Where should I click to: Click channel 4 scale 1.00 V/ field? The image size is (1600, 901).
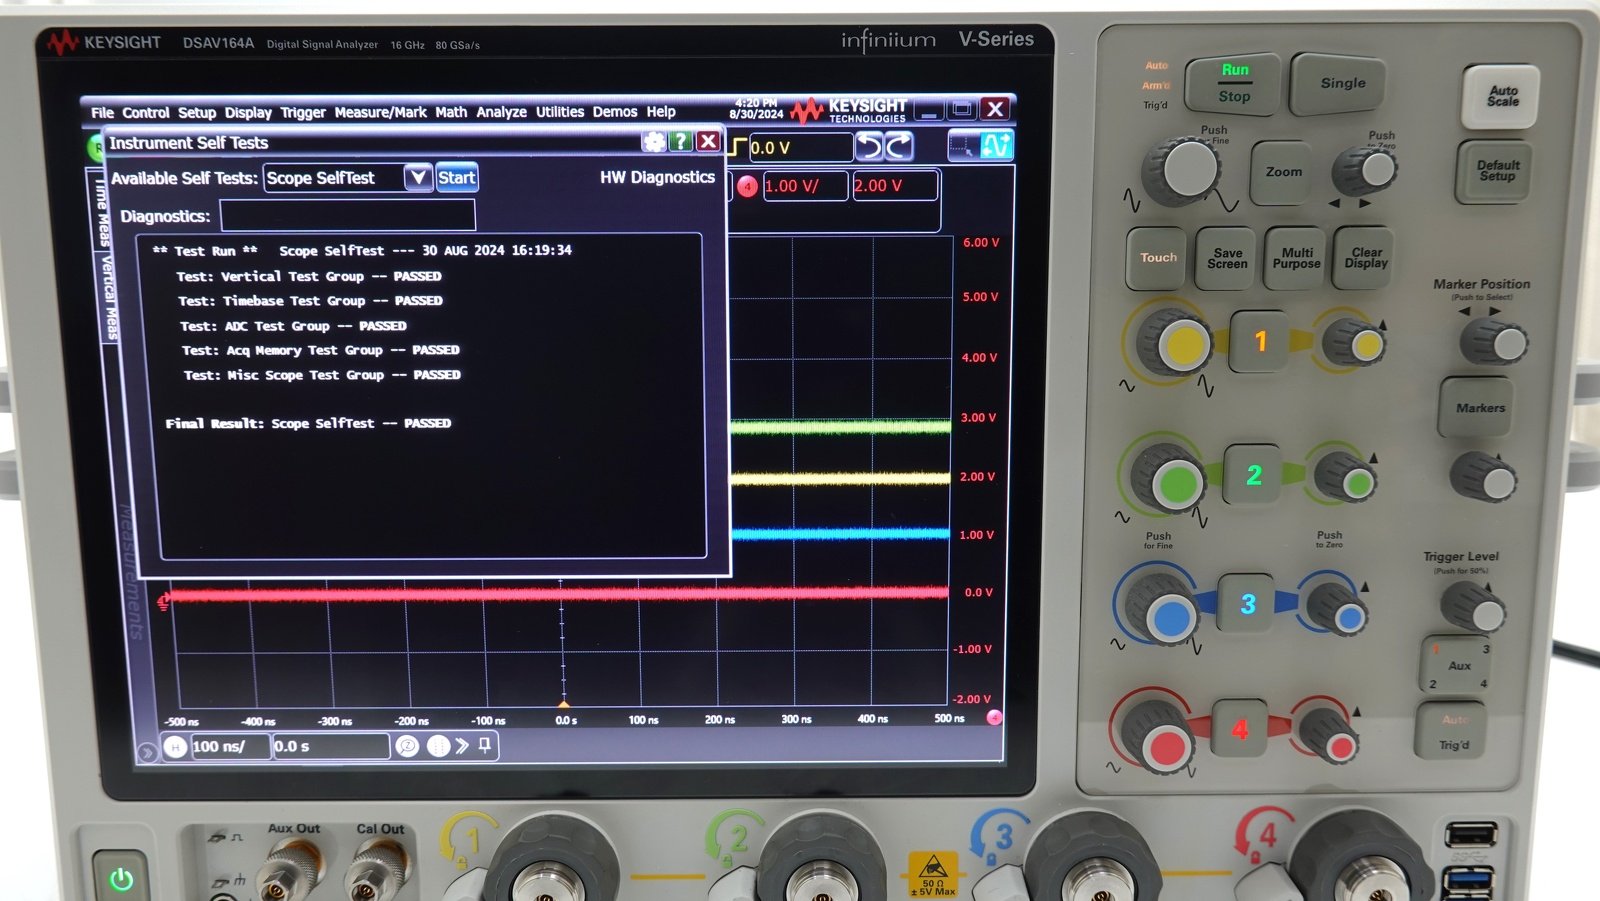(x=805, y=186)
